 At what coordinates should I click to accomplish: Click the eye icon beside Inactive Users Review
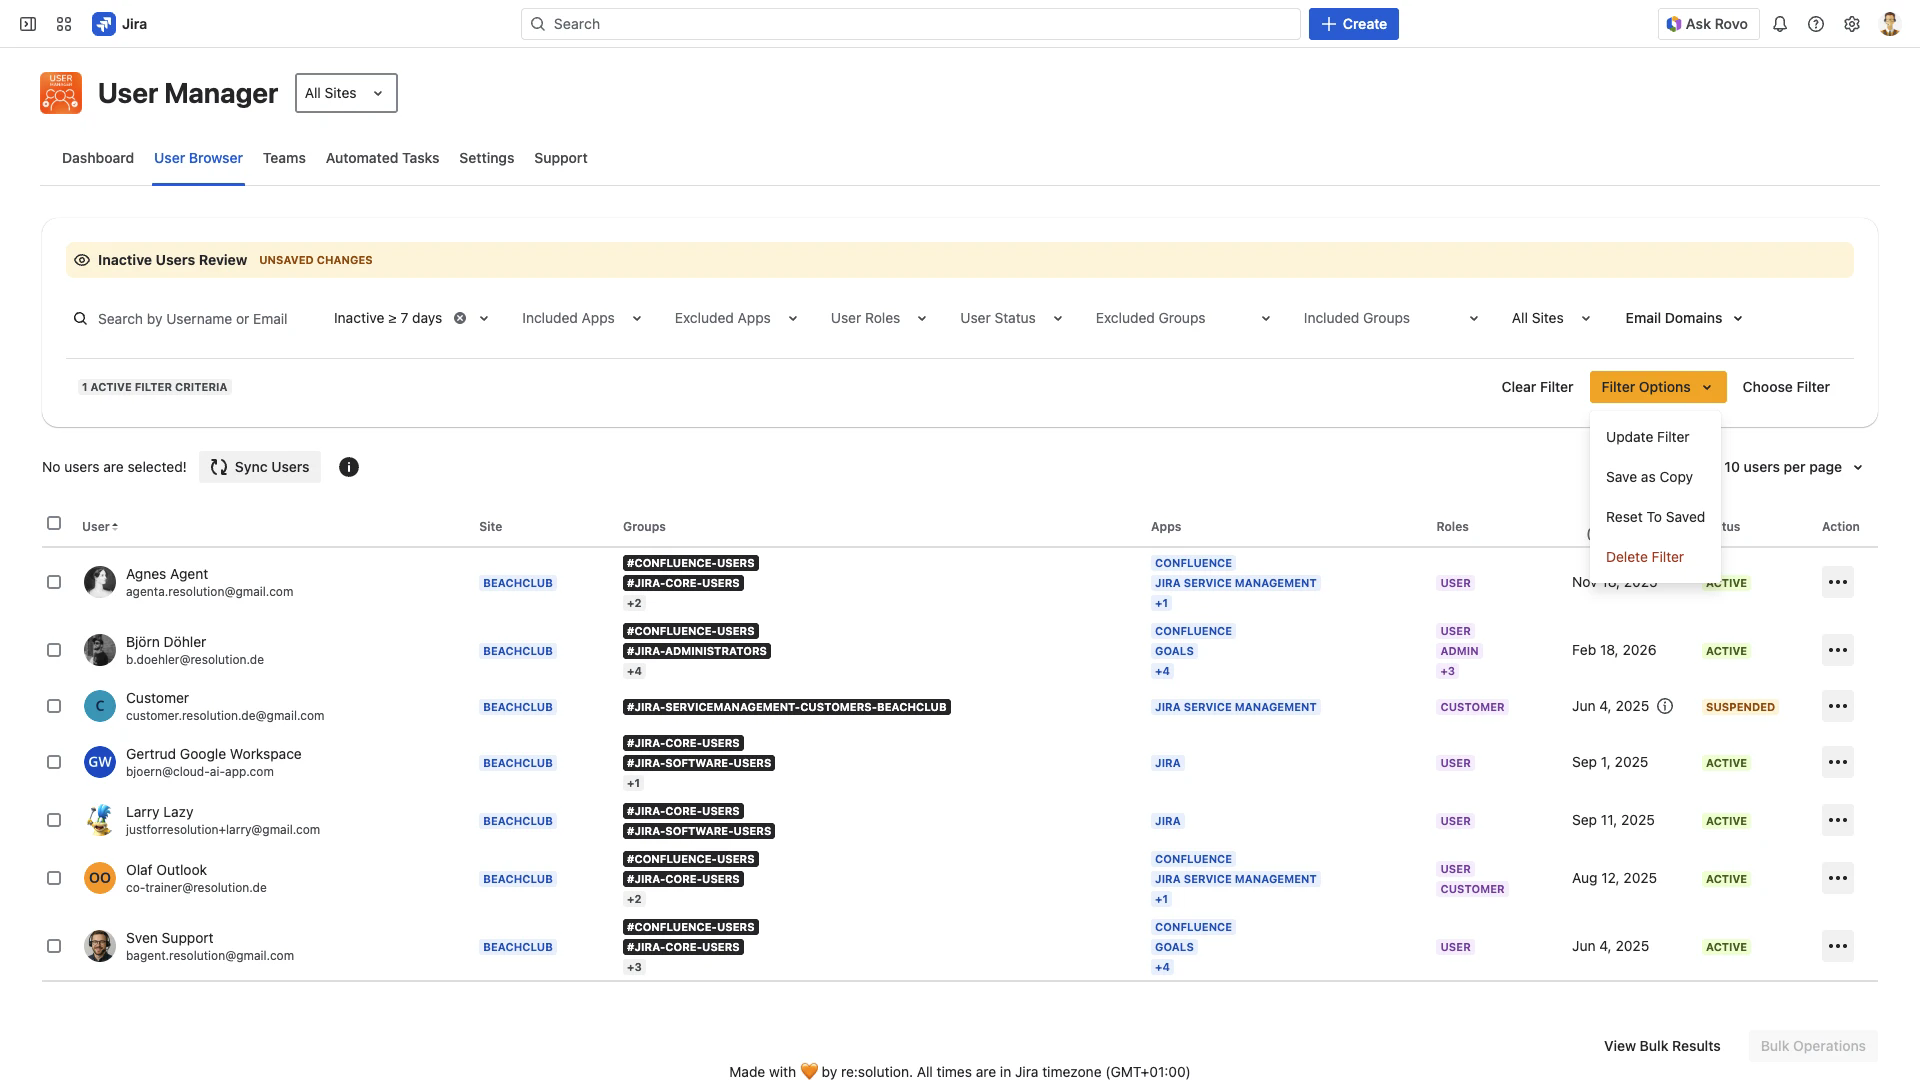pyautogui.click(x=82, y=259)
